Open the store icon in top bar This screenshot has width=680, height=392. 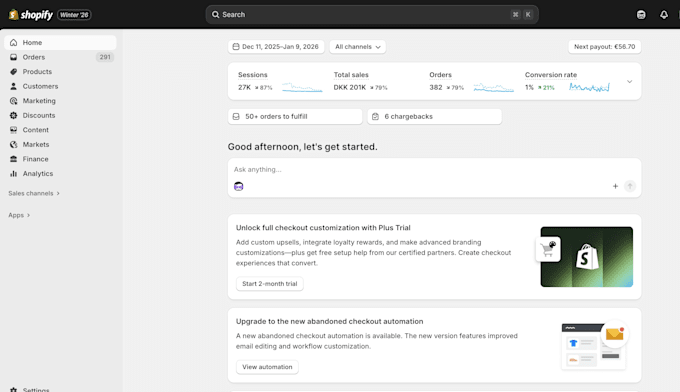pos(641,15)
